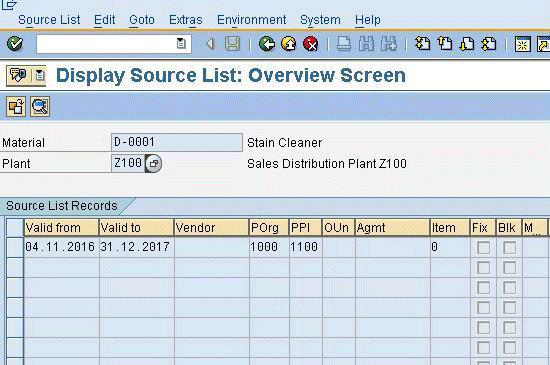This screenshot has width=550, height=365.
Task: Click the SAP menu icon above Source List
Action: click(x=9, y=4)
